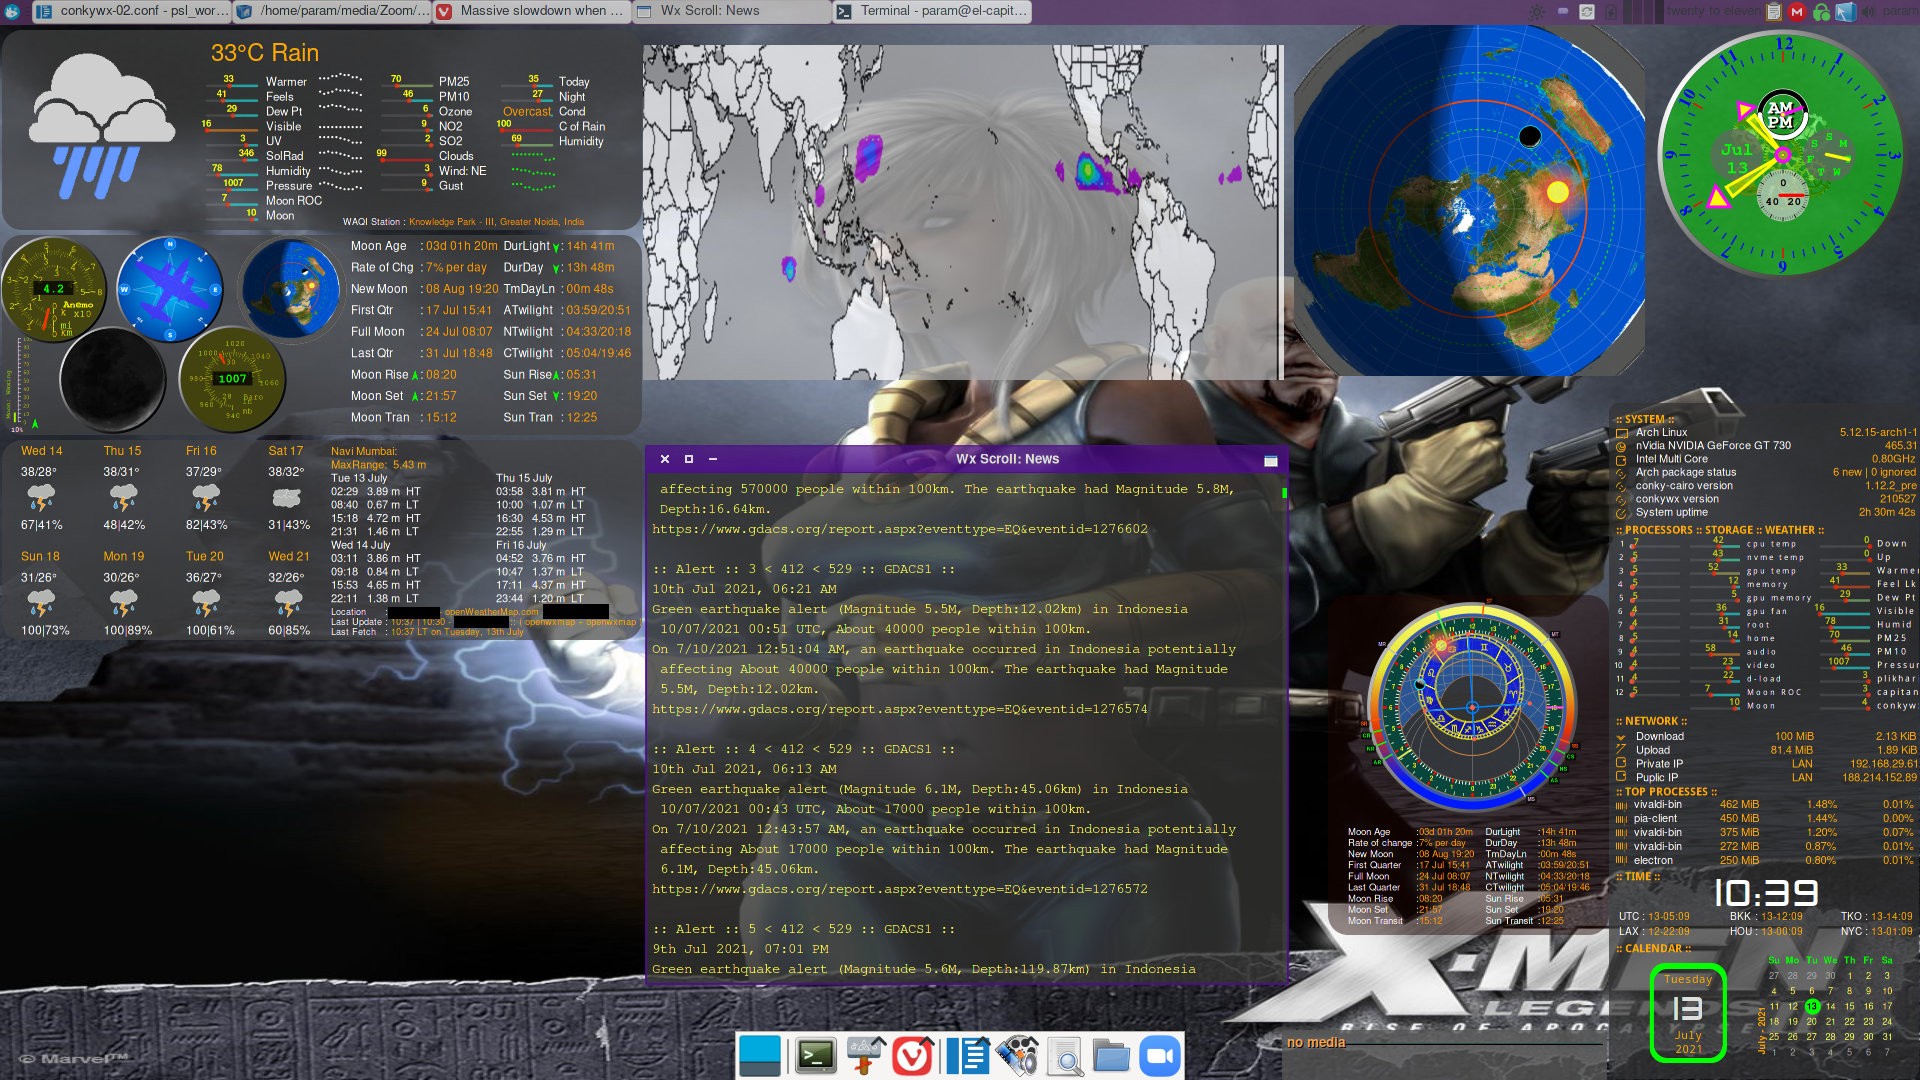1920x1080 pixels.
Task: Mute audio via the speaker tray icon
Action: point(1868,12)
